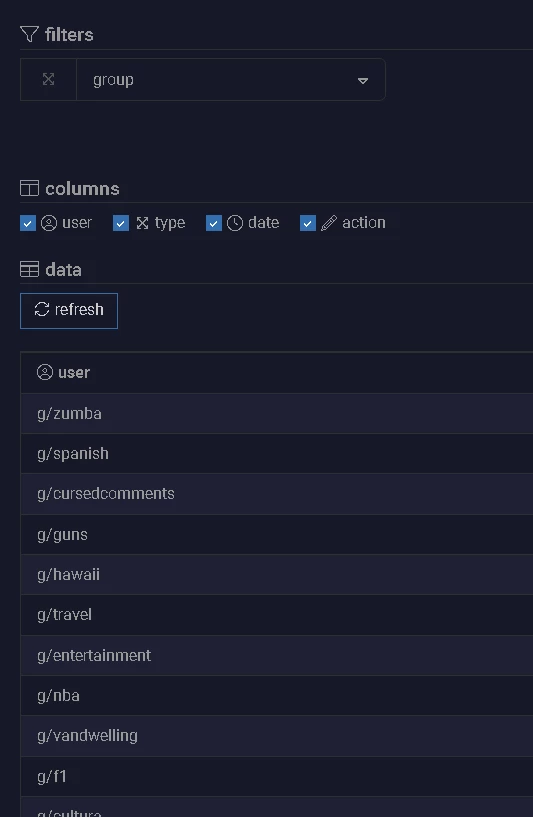This screenshot has height=817, width=533.
Task: Click the refresh button
Action: (x=69, y=311)
